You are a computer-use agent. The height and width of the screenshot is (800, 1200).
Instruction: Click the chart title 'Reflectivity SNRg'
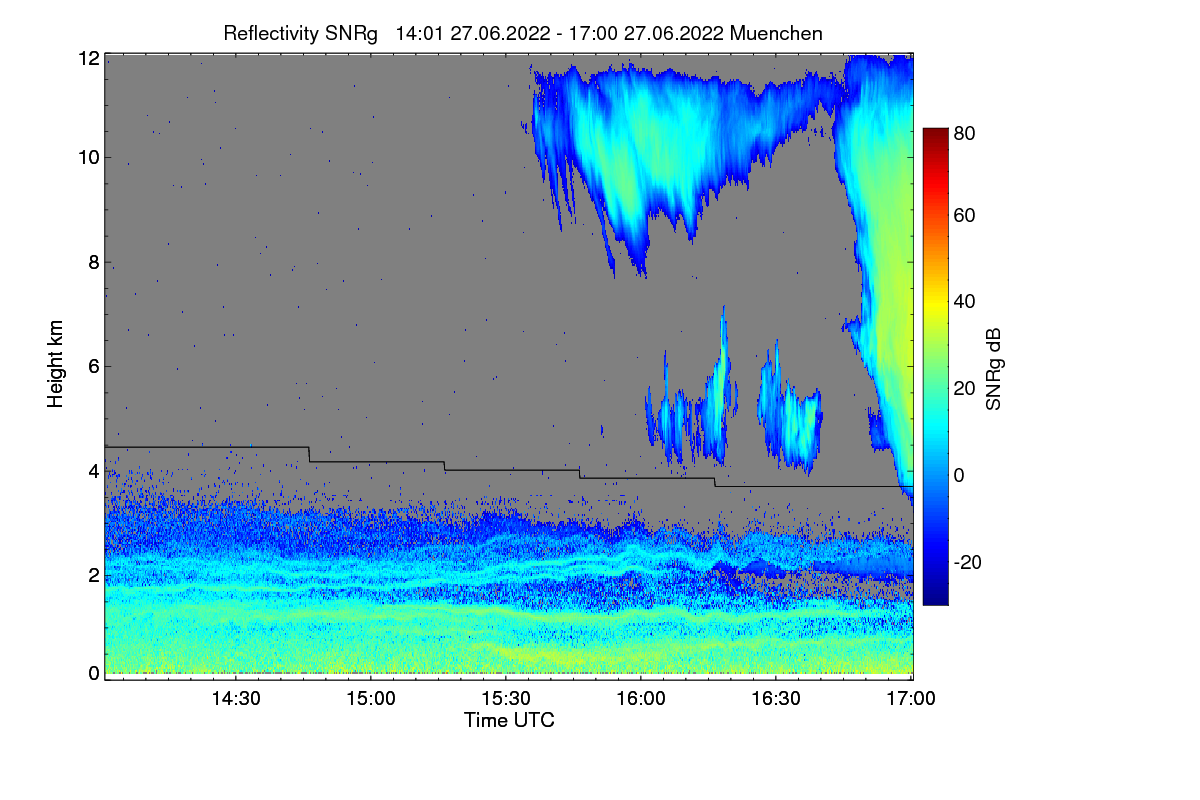click(x=301, y=33)
